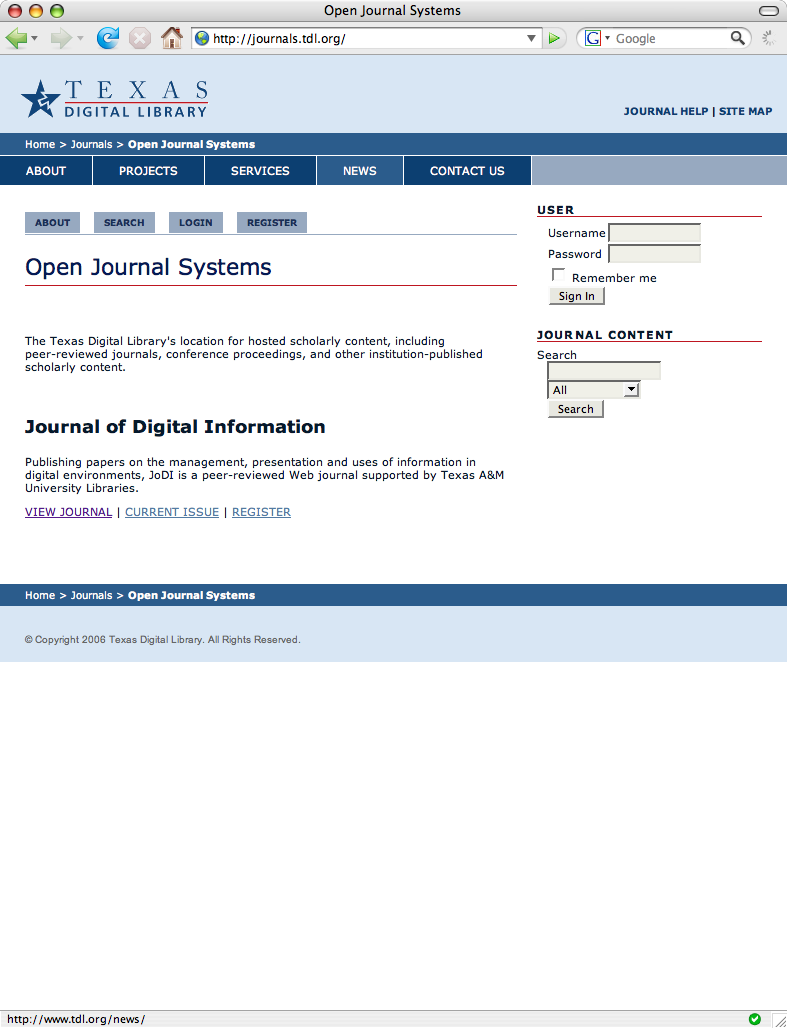
Task: Click the magnifying glass search icon
Action: click(x=738, y=38)
